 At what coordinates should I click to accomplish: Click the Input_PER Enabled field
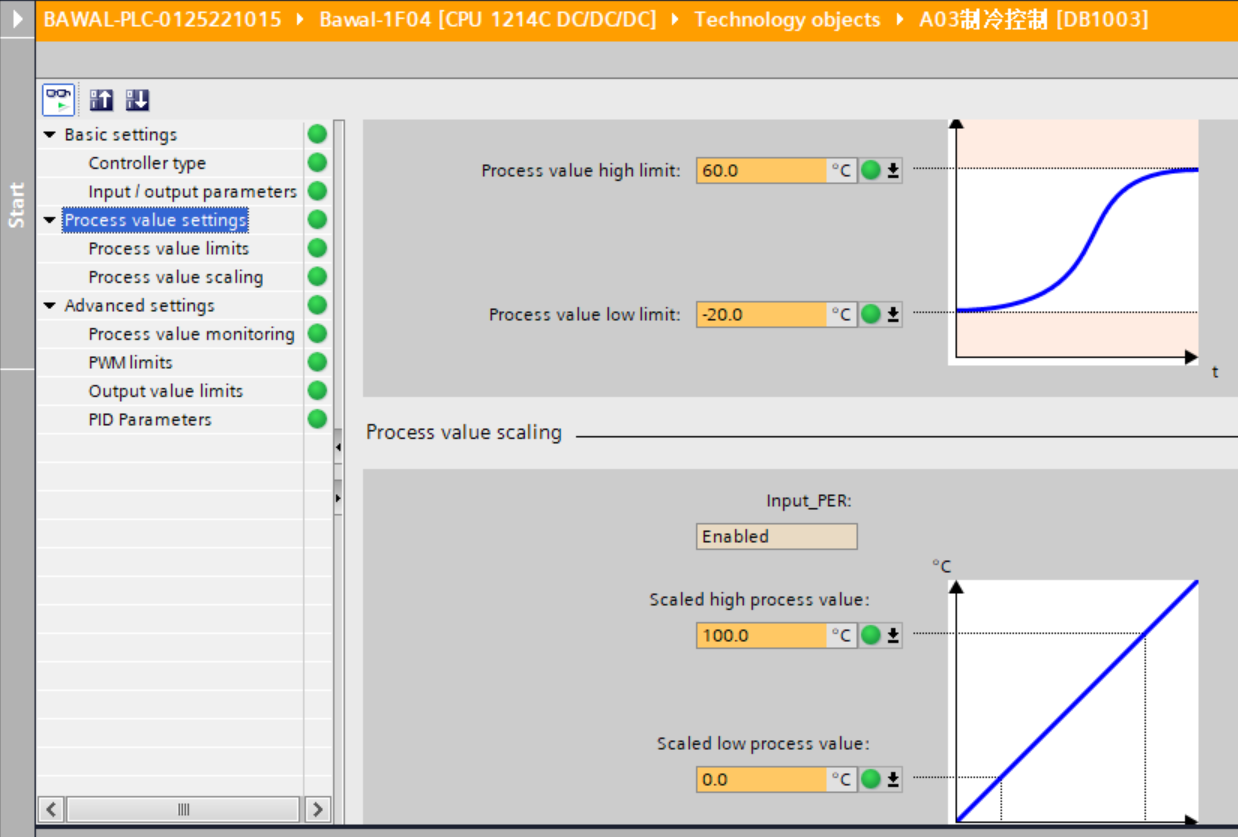[x=777, y=536]
